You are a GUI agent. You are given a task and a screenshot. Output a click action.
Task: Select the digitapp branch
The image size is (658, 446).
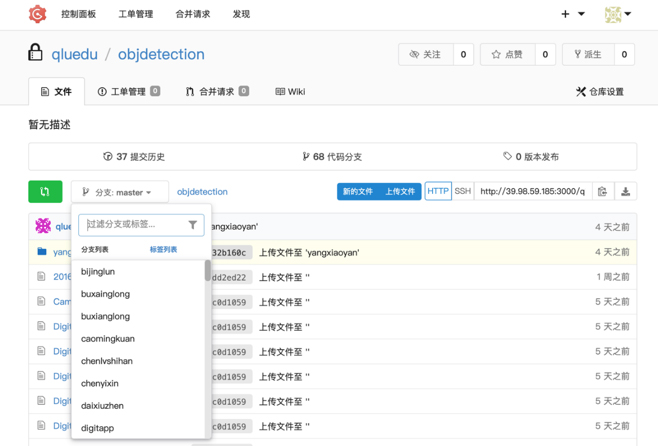[138, 428]
